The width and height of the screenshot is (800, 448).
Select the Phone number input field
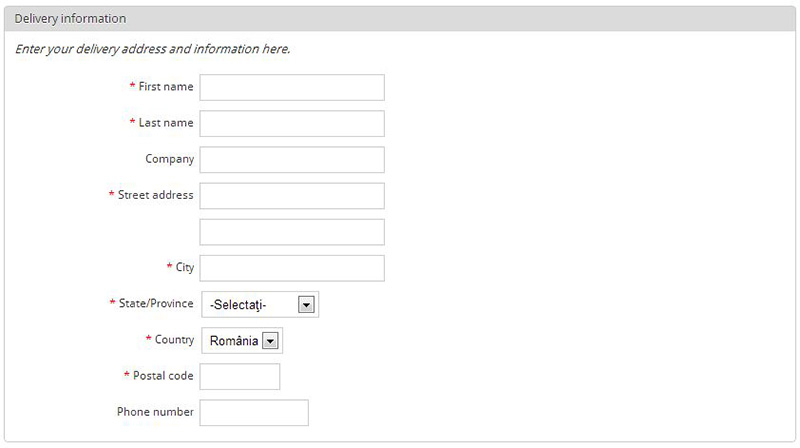[254, 412]
